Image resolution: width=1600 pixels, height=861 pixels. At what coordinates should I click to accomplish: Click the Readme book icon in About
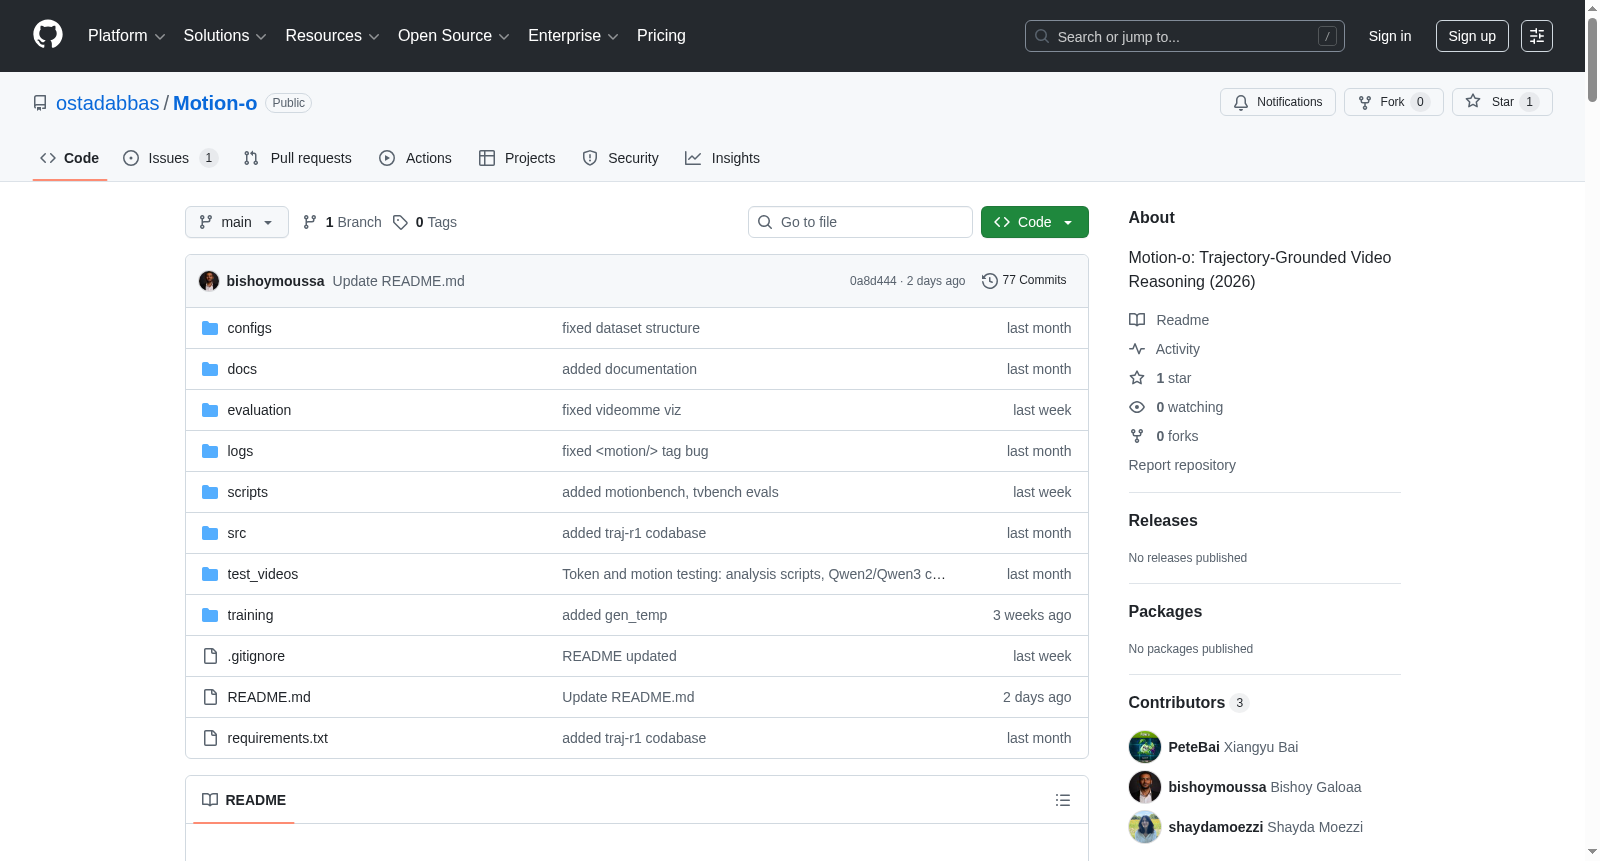tap(1137, 320)
